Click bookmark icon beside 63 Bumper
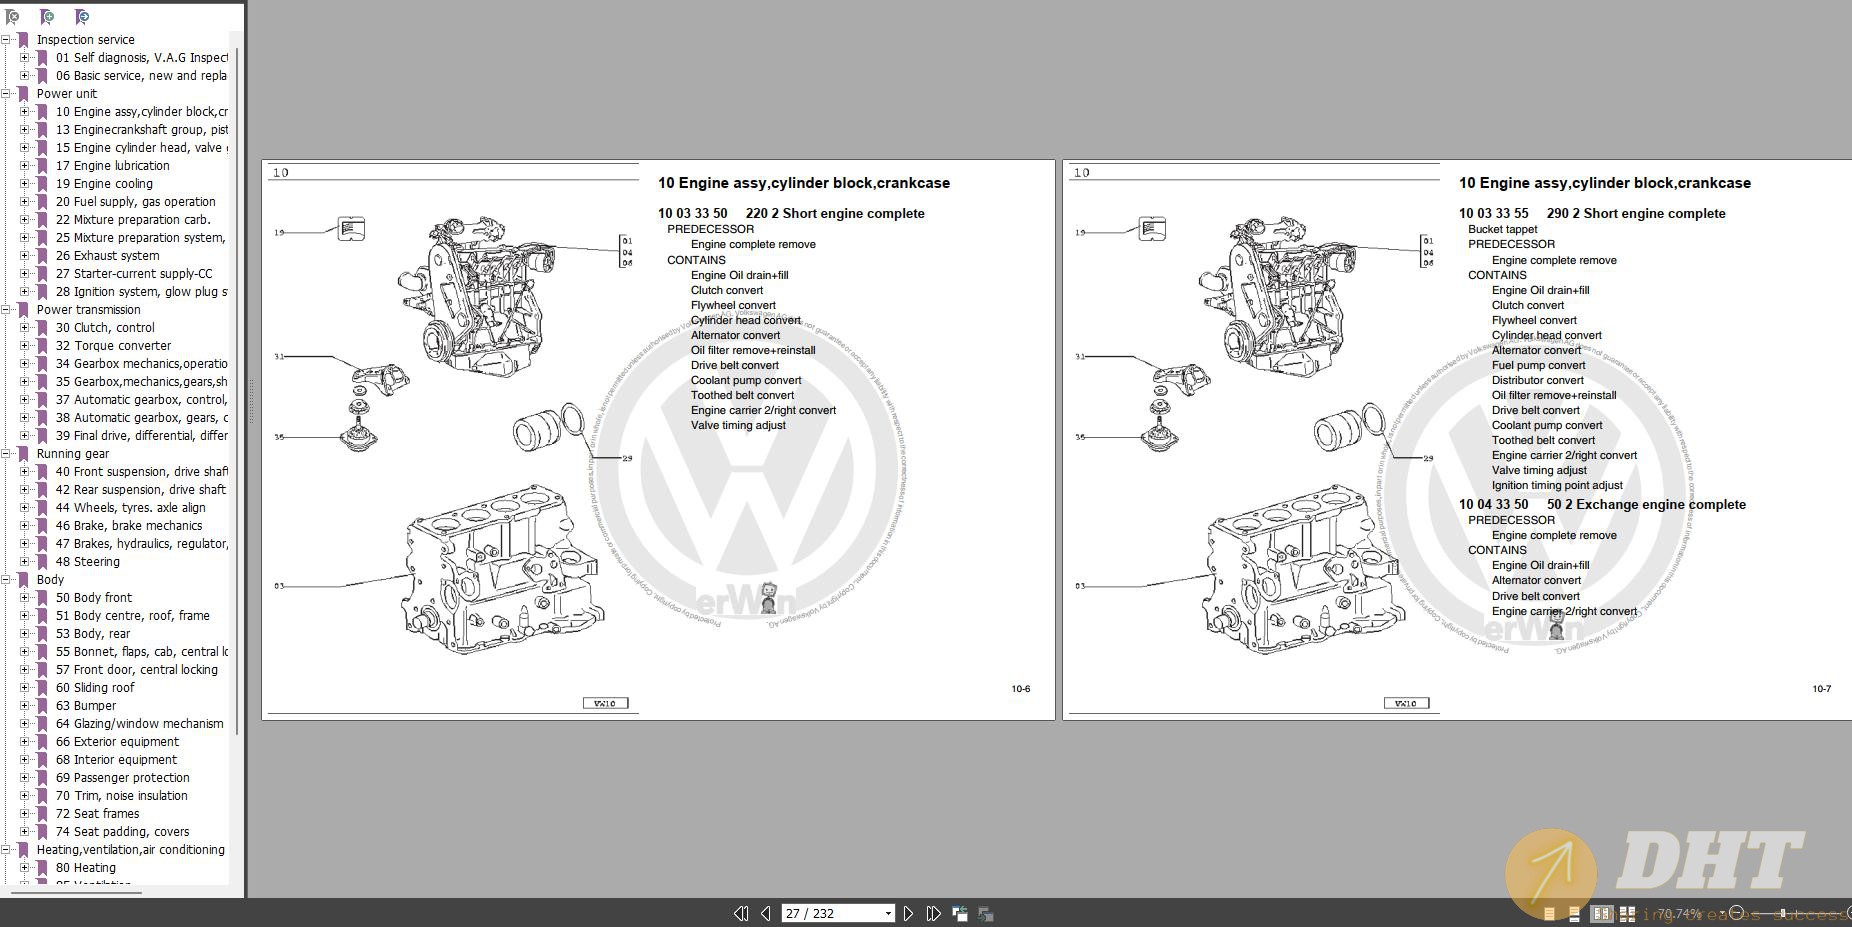This screenshot has width=1852, height=927. (x=42, y=706)
